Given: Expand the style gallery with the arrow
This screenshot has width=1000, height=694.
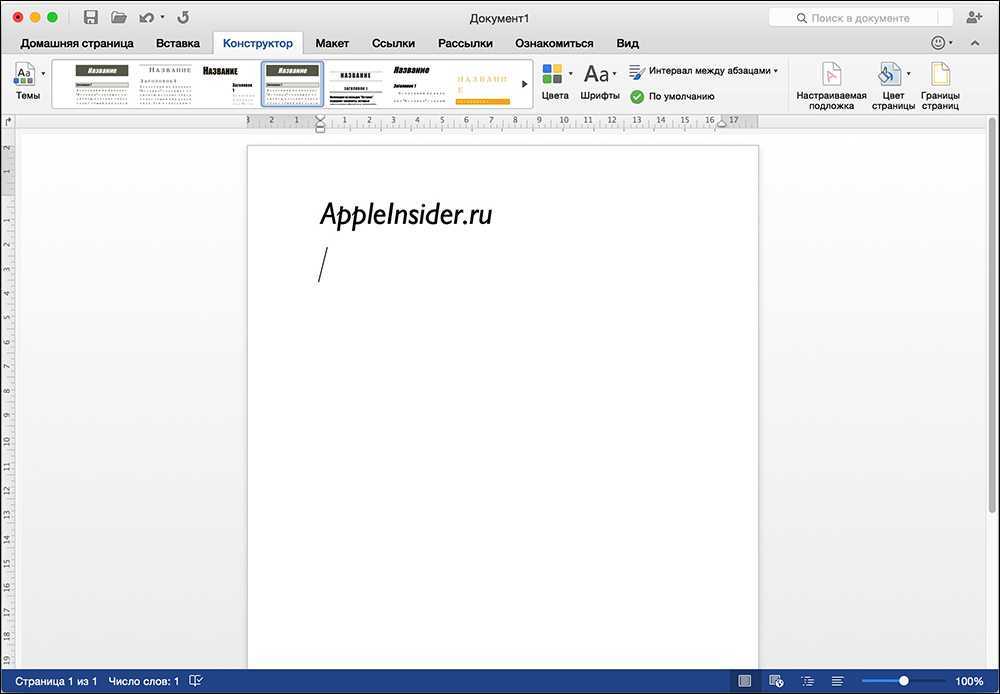Looking at the screenshot, I should point(525,84).
